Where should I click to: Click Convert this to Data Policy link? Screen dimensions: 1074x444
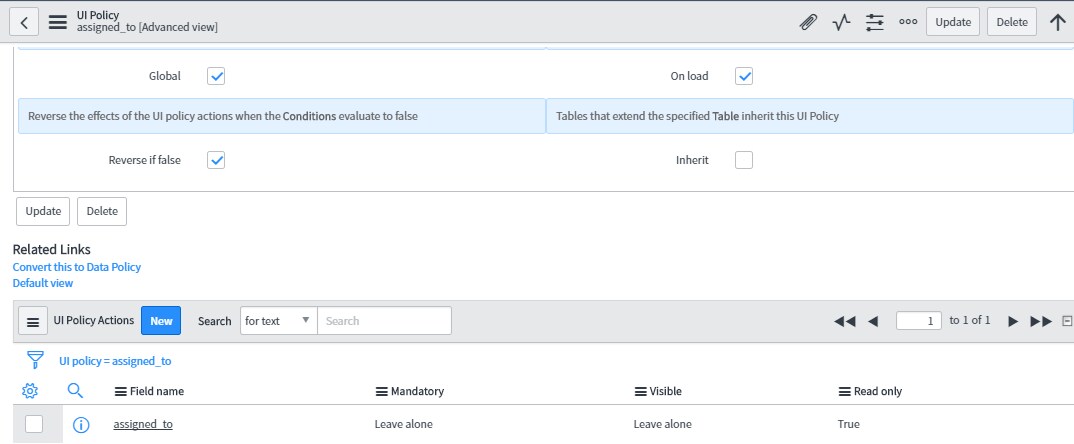[x=77, y=267]
